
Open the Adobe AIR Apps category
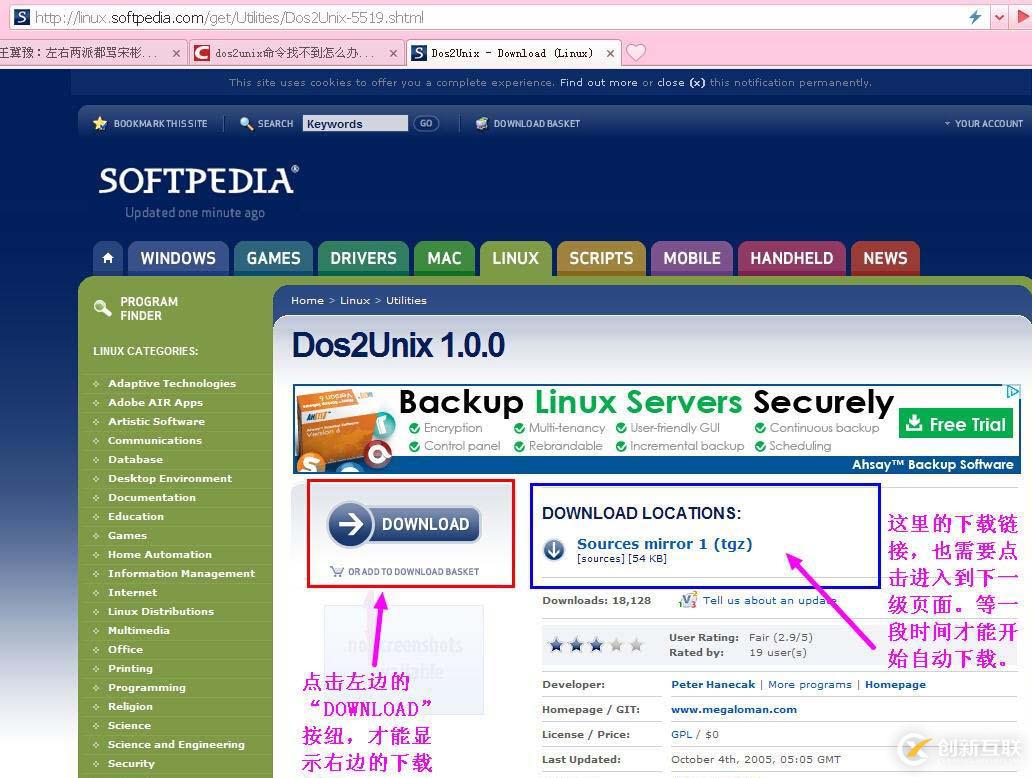pos(155,402)
